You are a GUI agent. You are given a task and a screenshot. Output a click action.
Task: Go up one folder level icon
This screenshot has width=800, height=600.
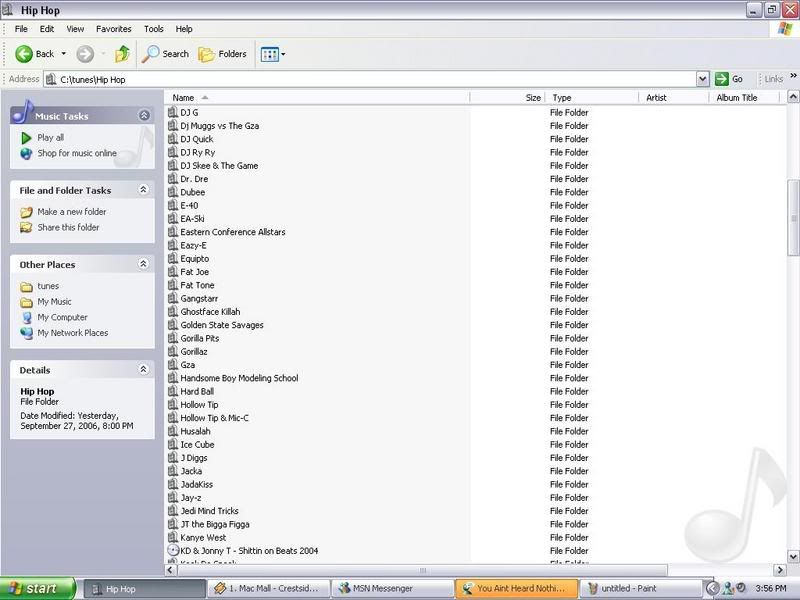(x=122, y=54)
